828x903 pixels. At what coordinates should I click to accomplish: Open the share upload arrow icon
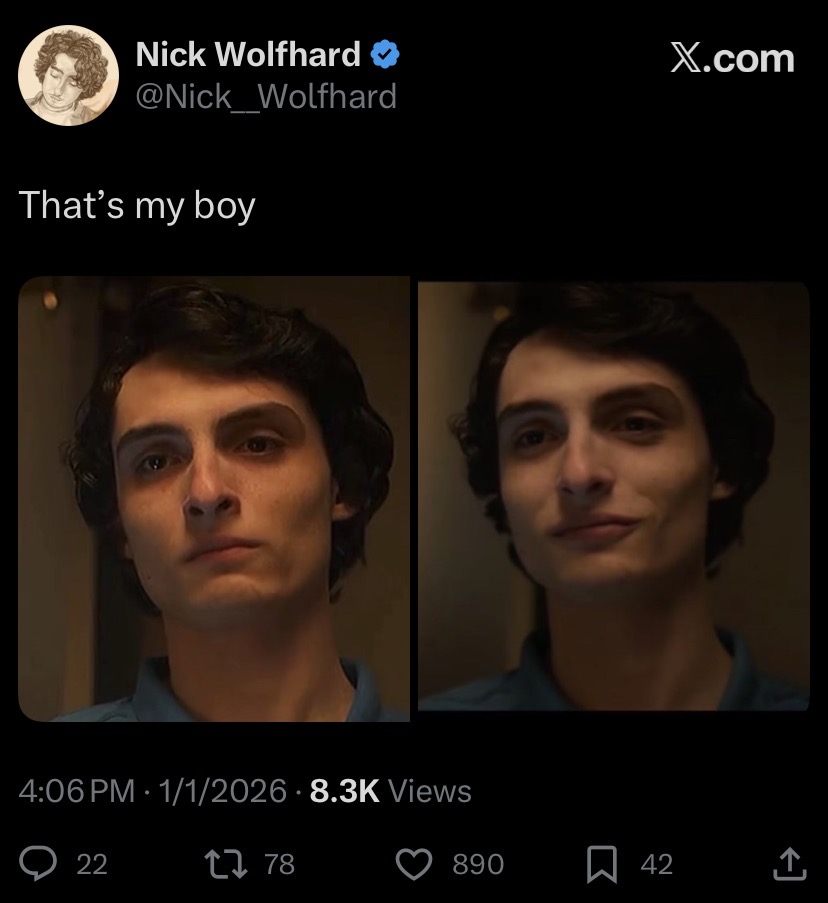click(789, 864)
